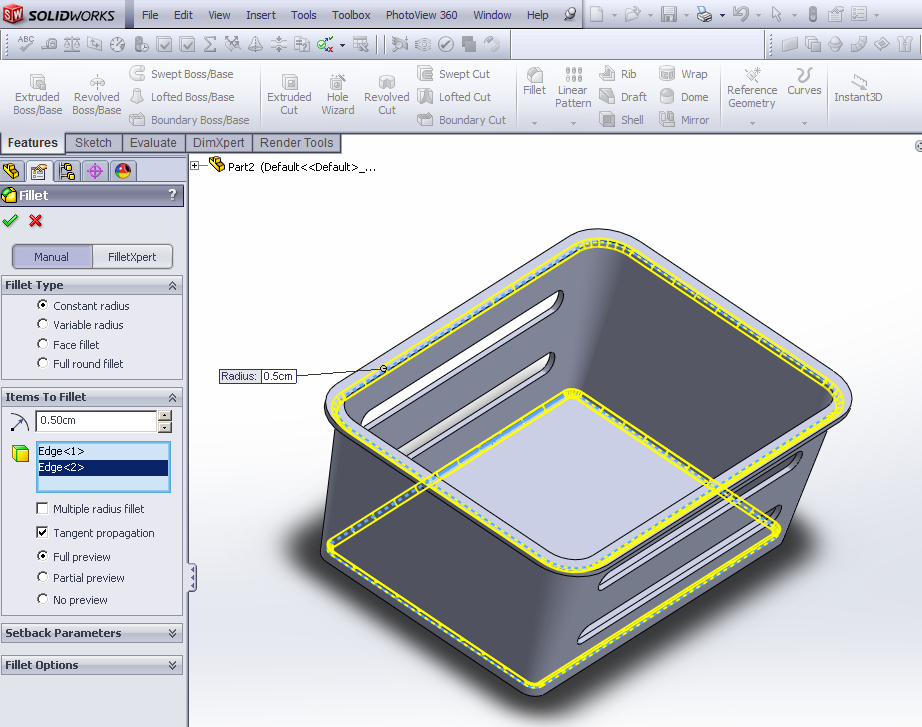This screenshot has height=727, width=922.
Task: Open Fillet panel help question mark
Action: coord(172,195)
